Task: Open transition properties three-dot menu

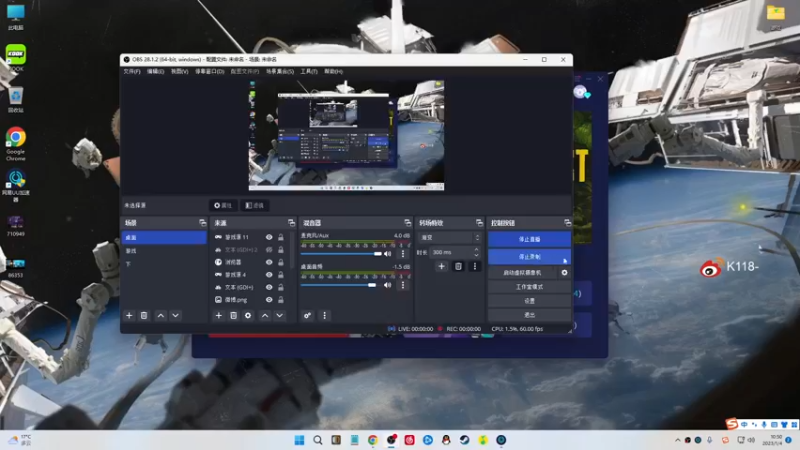Action: 475,266
